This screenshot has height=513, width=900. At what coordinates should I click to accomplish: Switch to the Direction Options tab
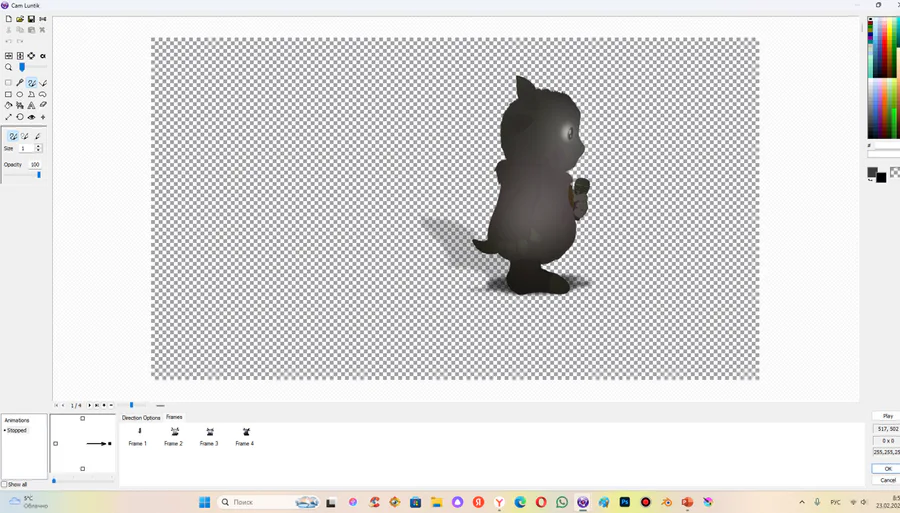pos(141,418)
